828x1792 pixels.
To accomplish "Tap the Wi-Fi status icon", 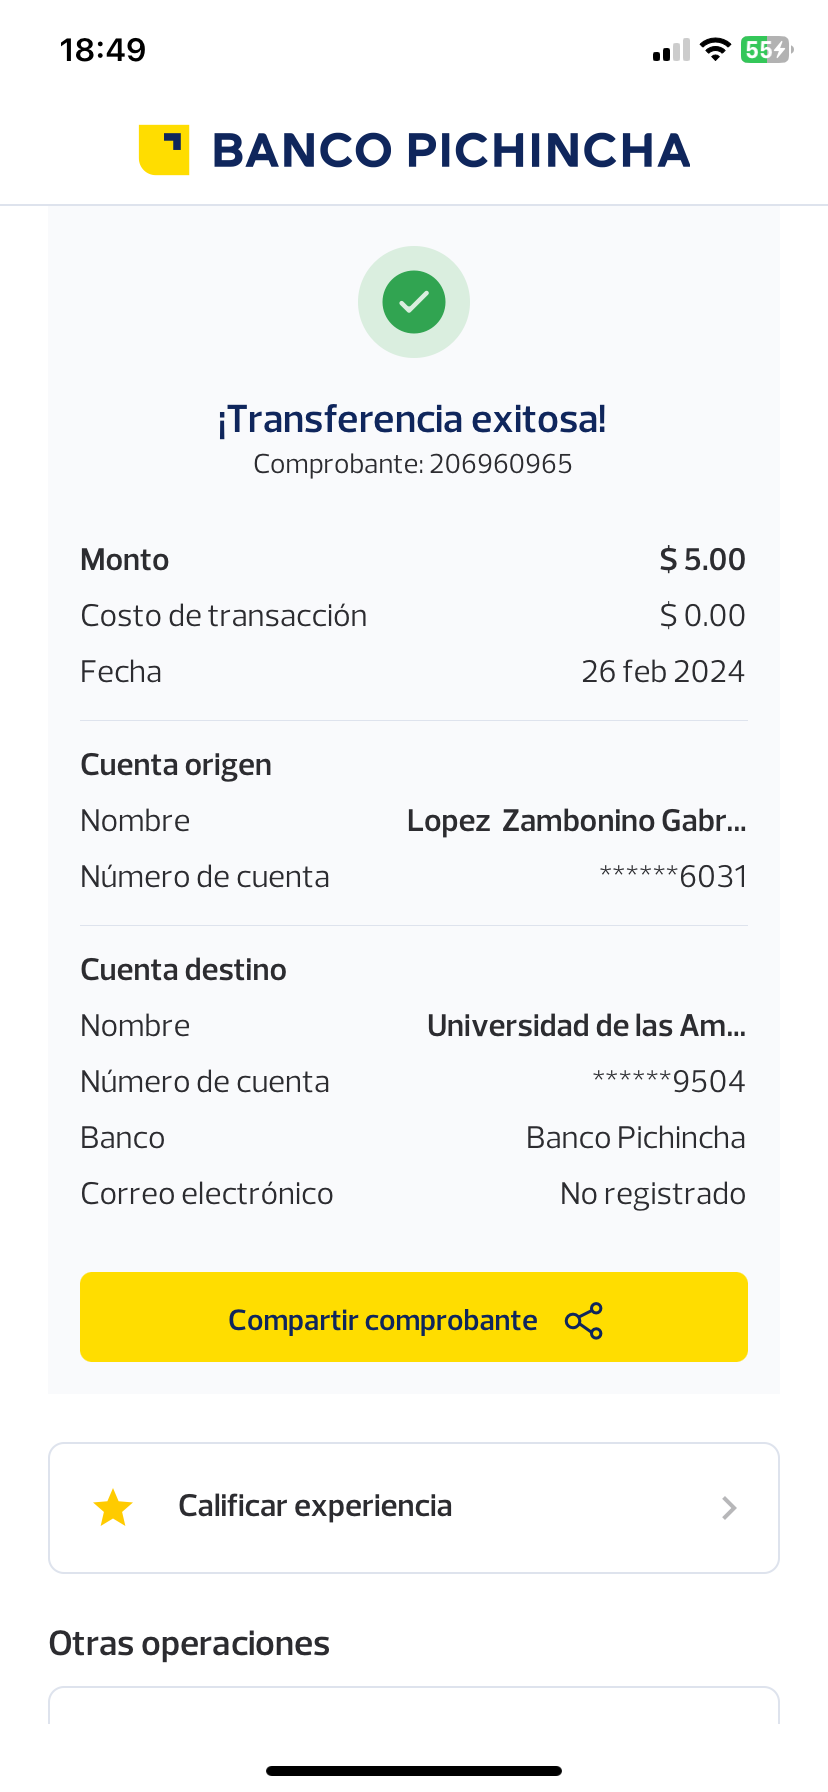I will click(715, 49).
